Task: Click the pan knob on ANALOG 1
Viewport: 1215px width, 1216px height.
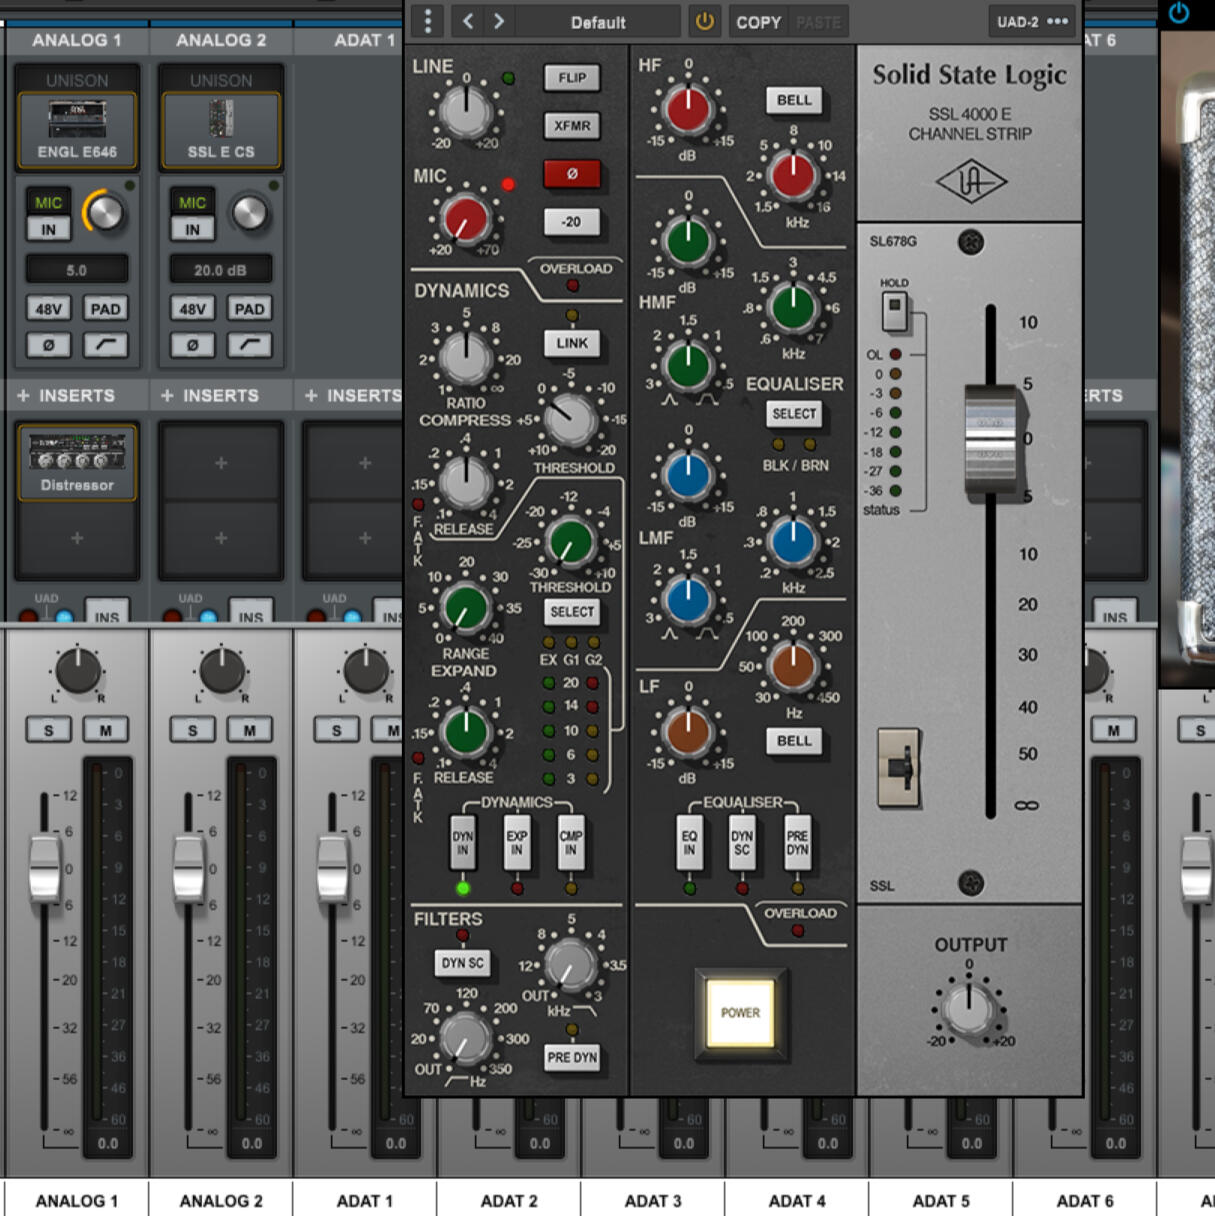Action: coord(77,671)
